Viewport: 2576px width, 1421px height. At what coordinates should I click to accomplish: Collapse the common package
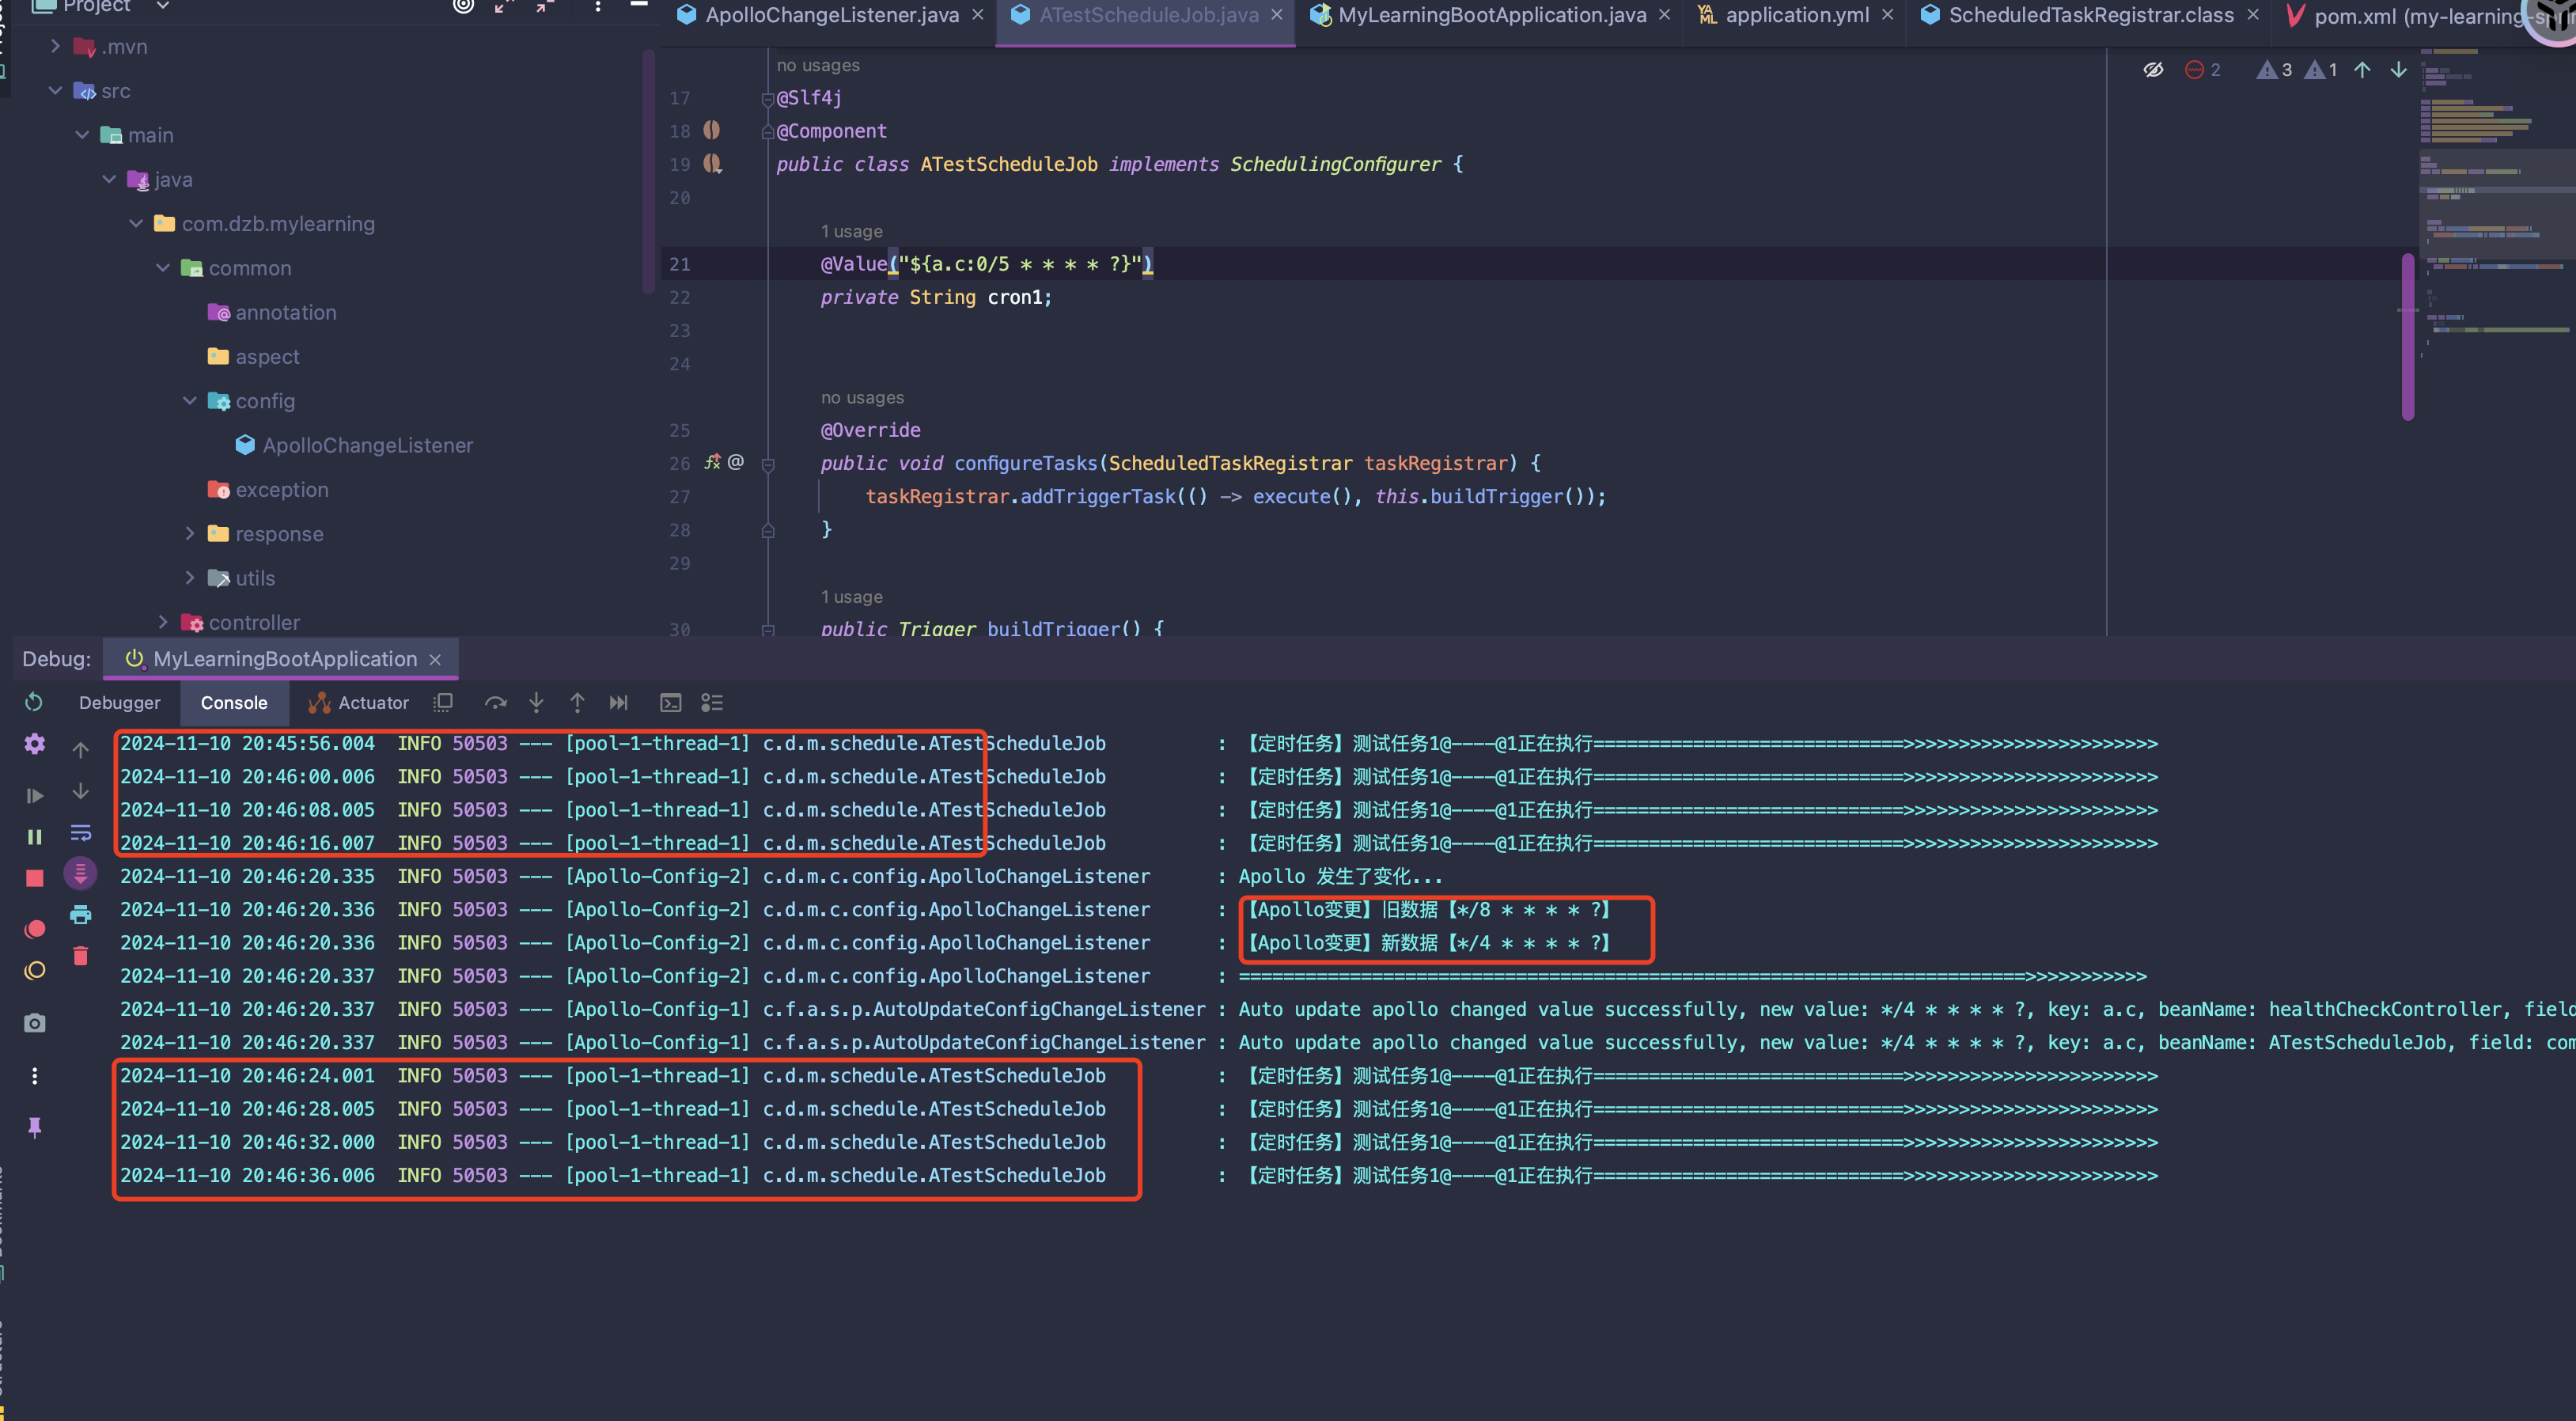tap(163, 267)
